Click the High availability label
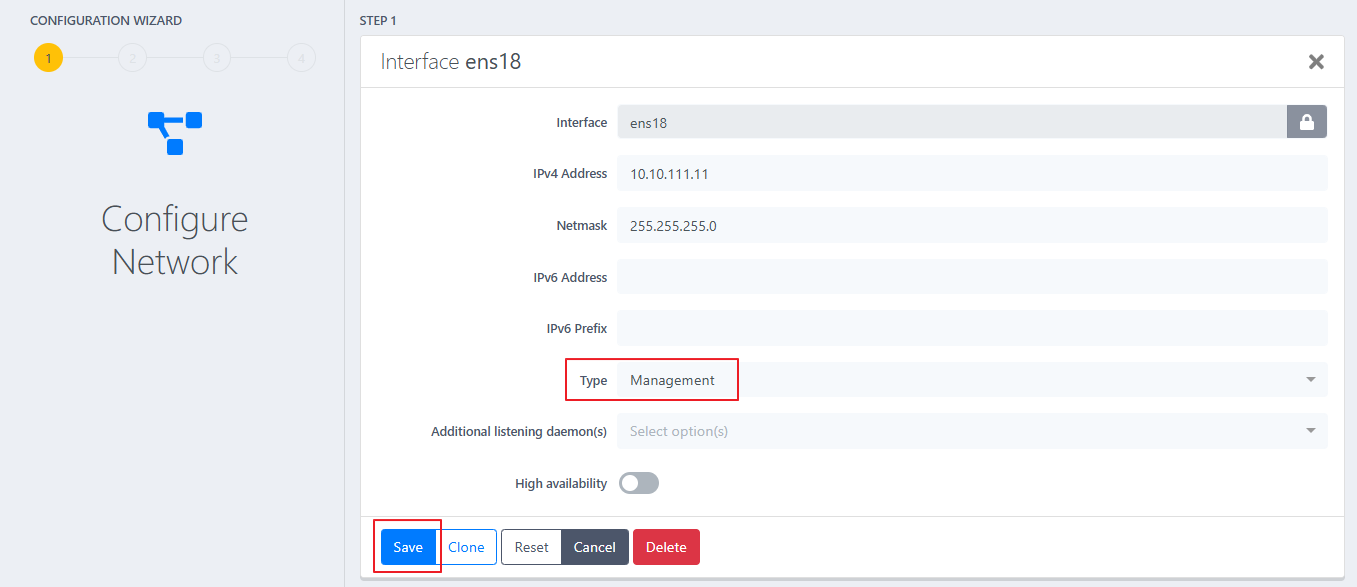 561,483
